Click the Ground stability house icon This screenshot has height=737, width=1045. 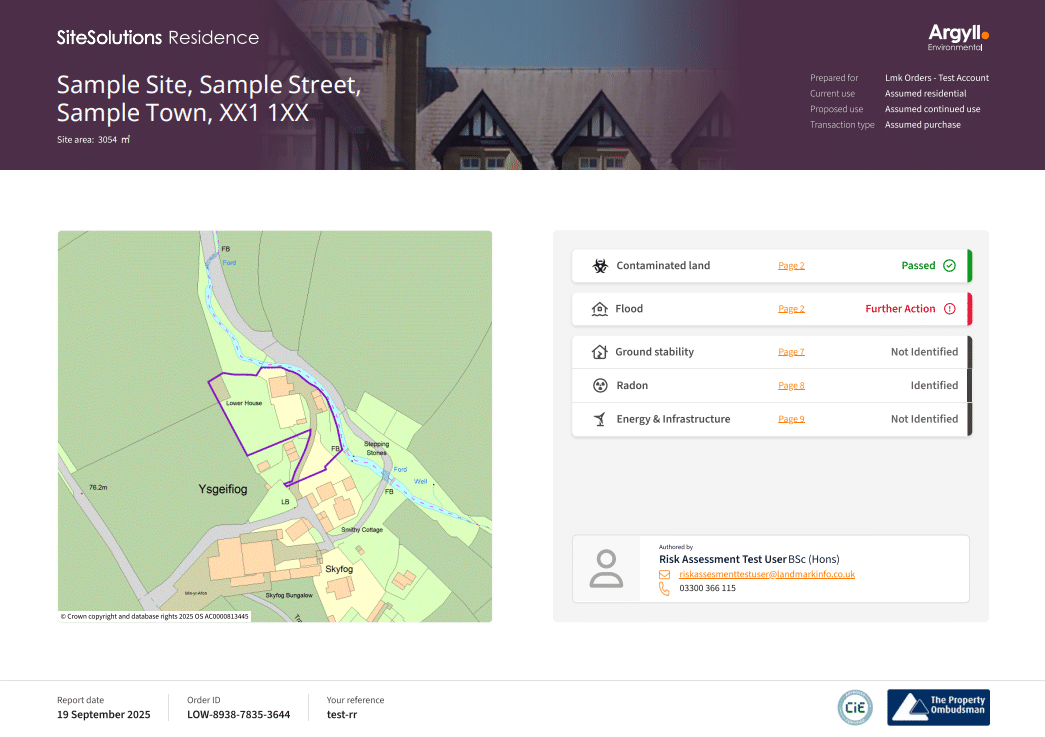tap(600, 352)
